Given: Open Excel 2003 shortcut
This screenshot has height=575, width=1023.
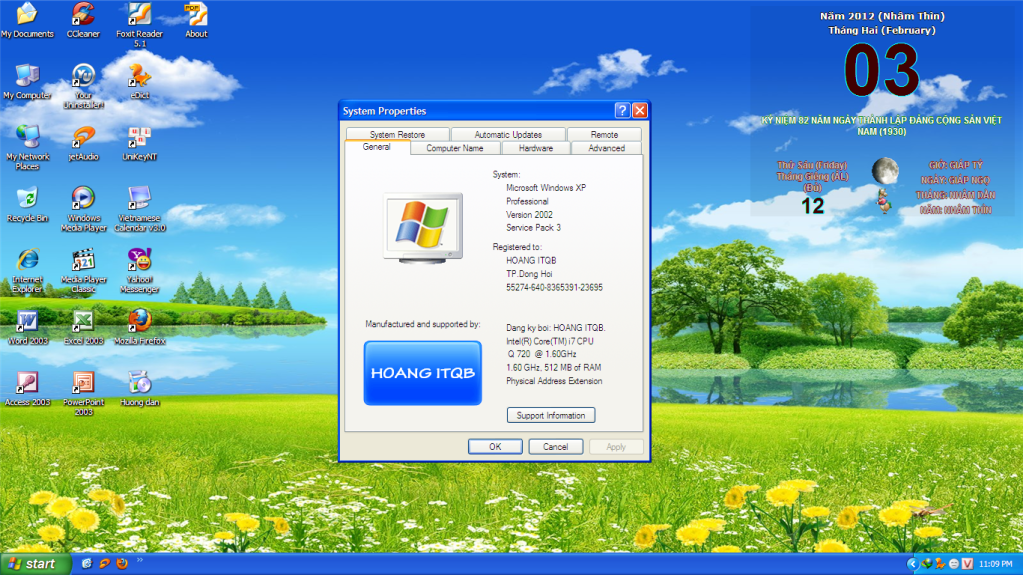Looking at the screenshot, I should click(x=83, y=328).
